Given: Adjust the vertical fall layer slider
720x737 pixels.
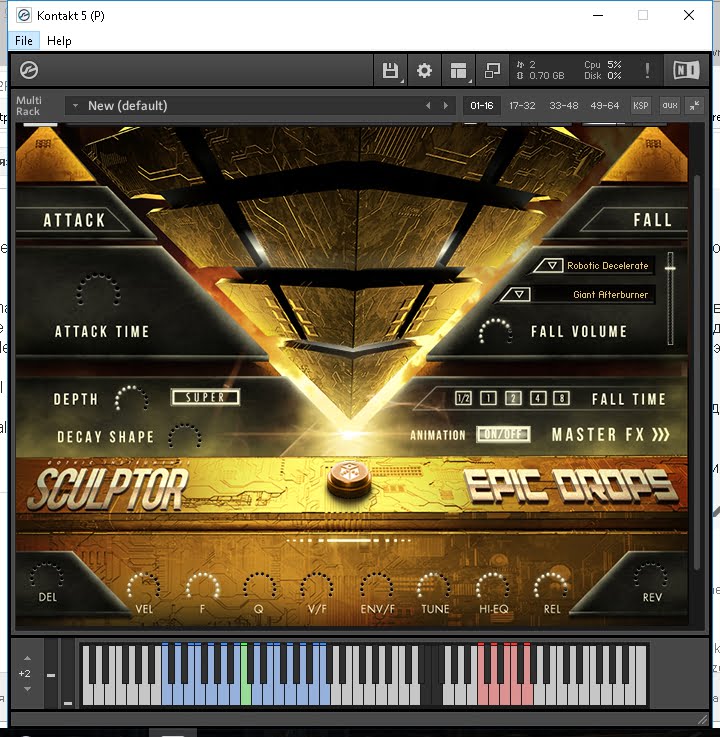Looking at the screenshot, I should [671, 298].
